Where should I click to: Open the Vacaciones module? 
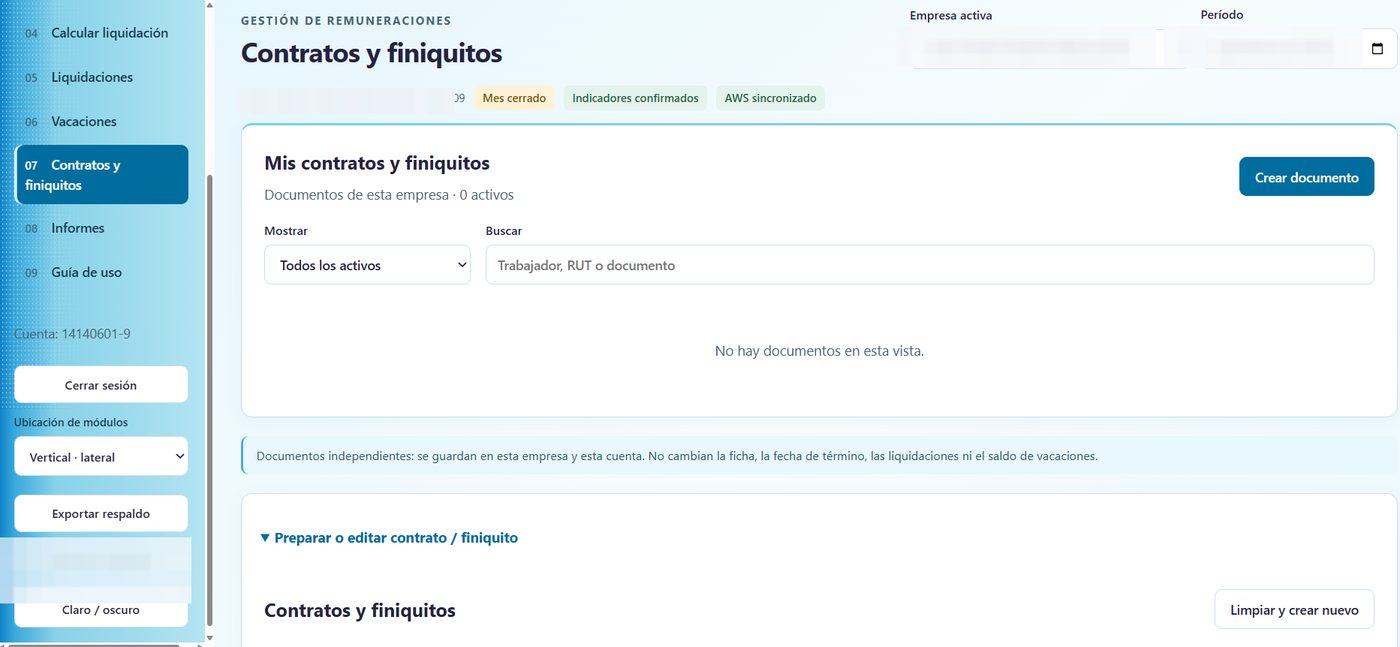pos(101,121)
